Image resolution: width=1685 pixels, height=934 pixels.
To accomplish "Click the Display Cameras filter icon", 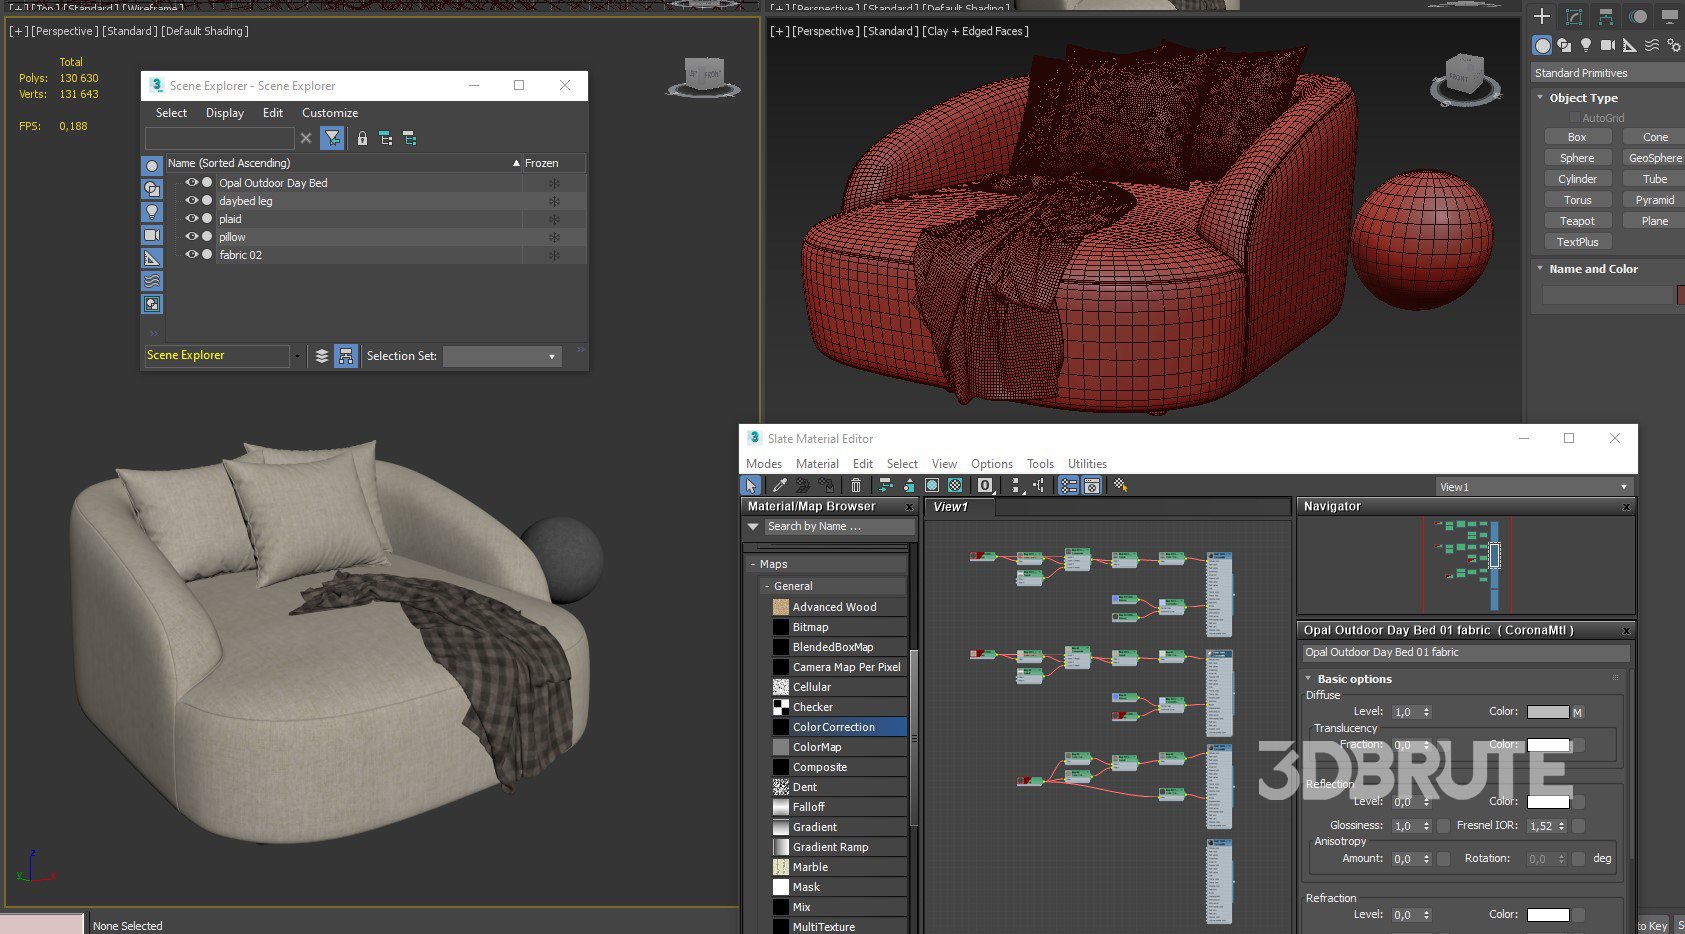I will click(152, 235).
